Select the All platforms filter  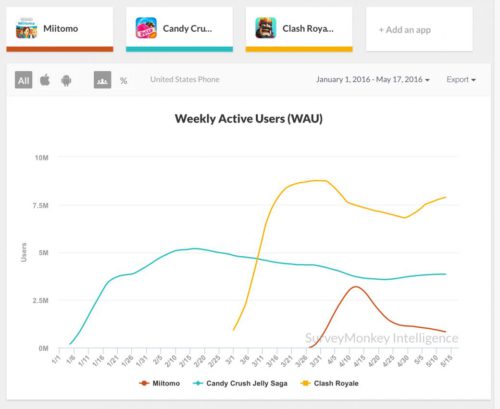pyautogui.click(x=24, y=80)
